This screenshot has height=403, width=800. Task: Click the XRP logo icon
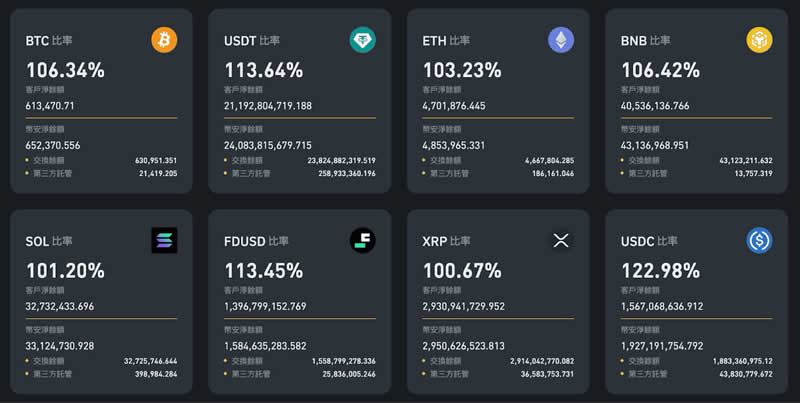(561, 240)
